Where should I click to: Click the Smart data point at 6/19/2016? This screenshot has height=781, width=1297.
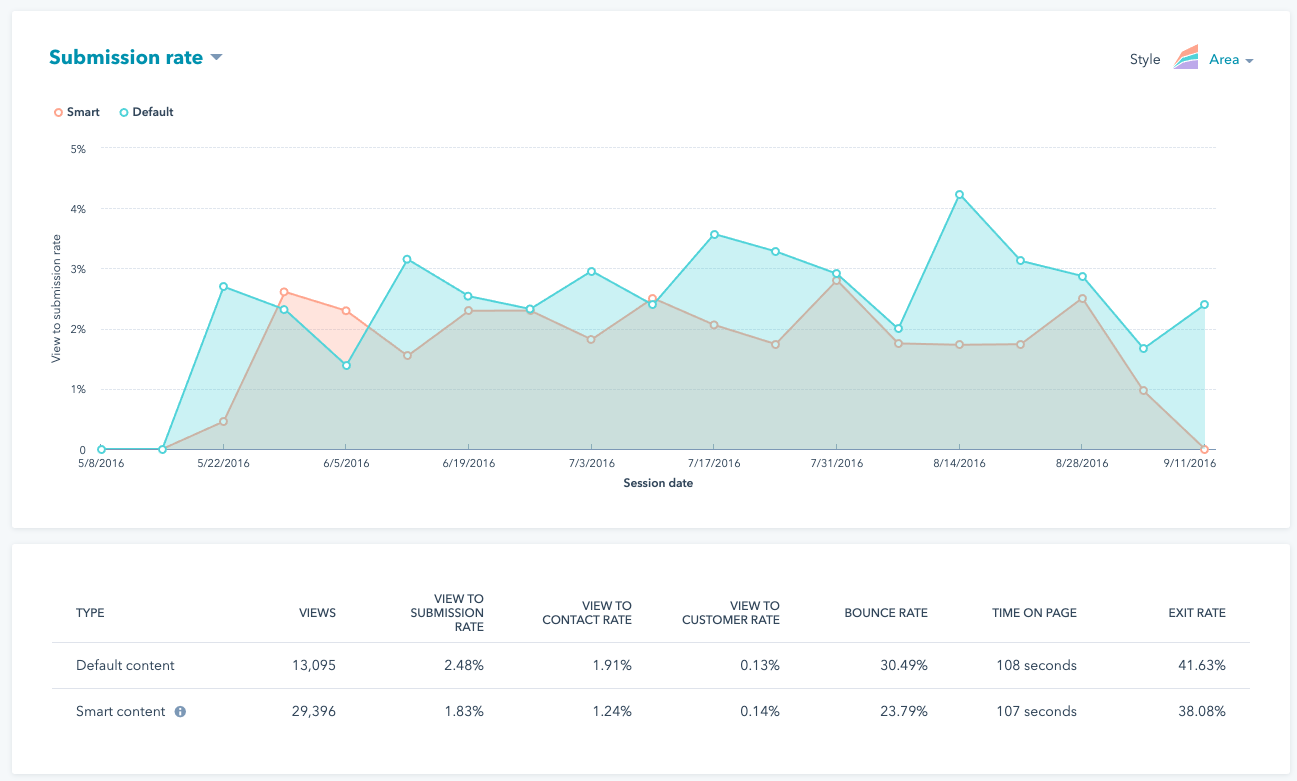click(x=468, y=311)
